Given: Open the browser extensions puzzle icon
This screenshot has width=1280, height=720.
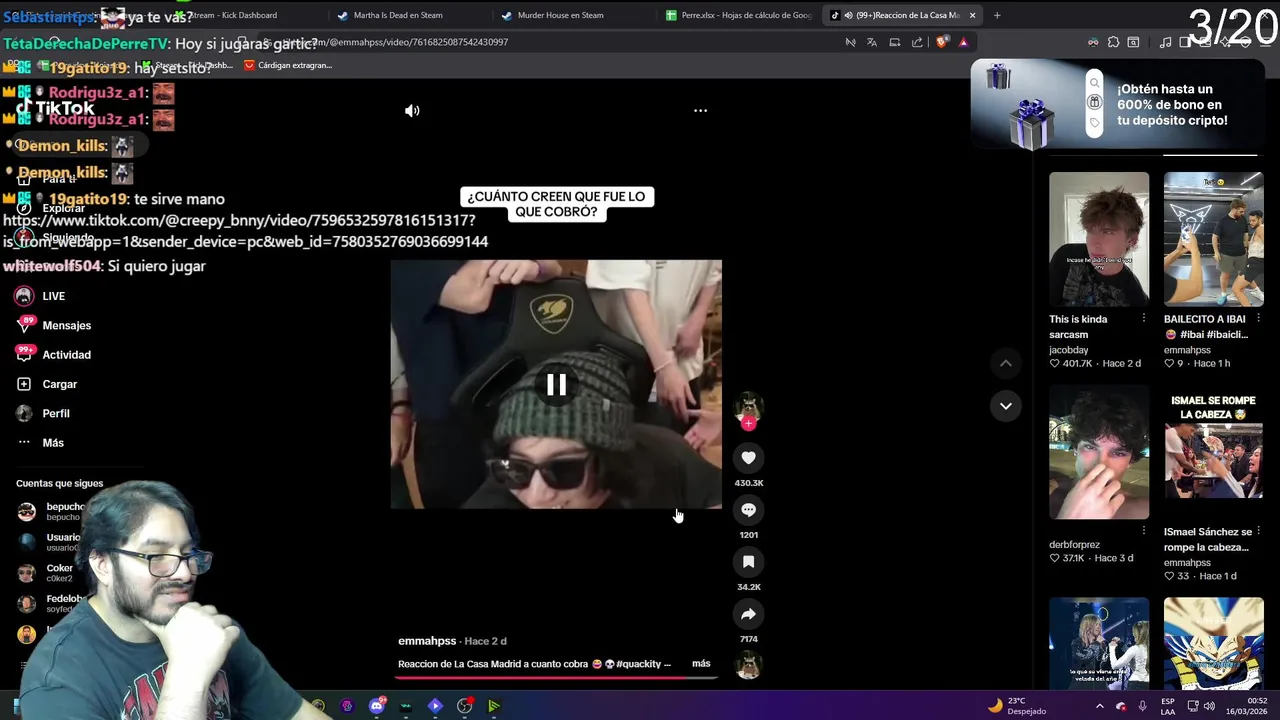Looking at the screenshot, I should point(1113,42).
